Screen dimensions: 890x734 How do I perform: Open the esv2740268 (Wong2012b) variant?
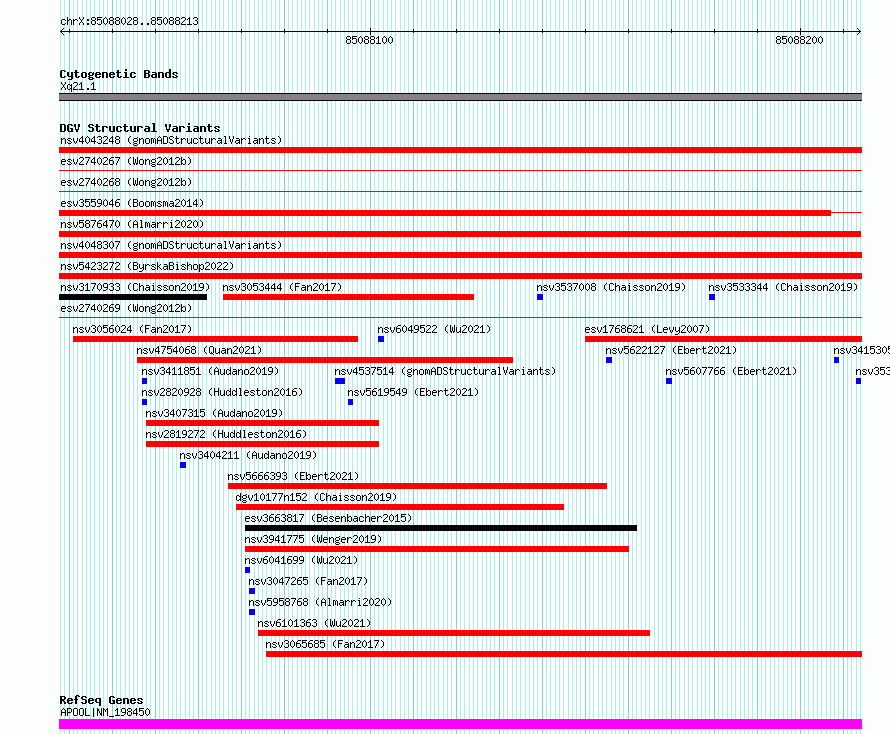point(126,182)
